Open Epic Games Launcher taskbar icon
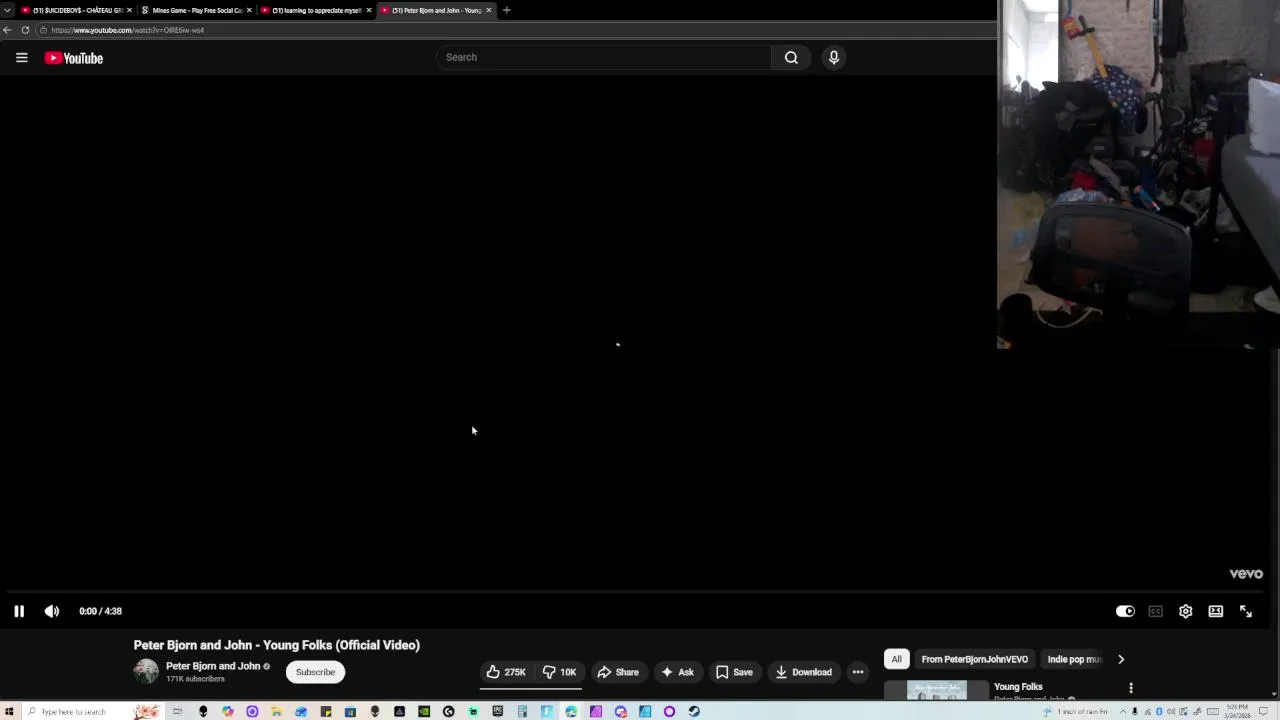 point(498,711)
